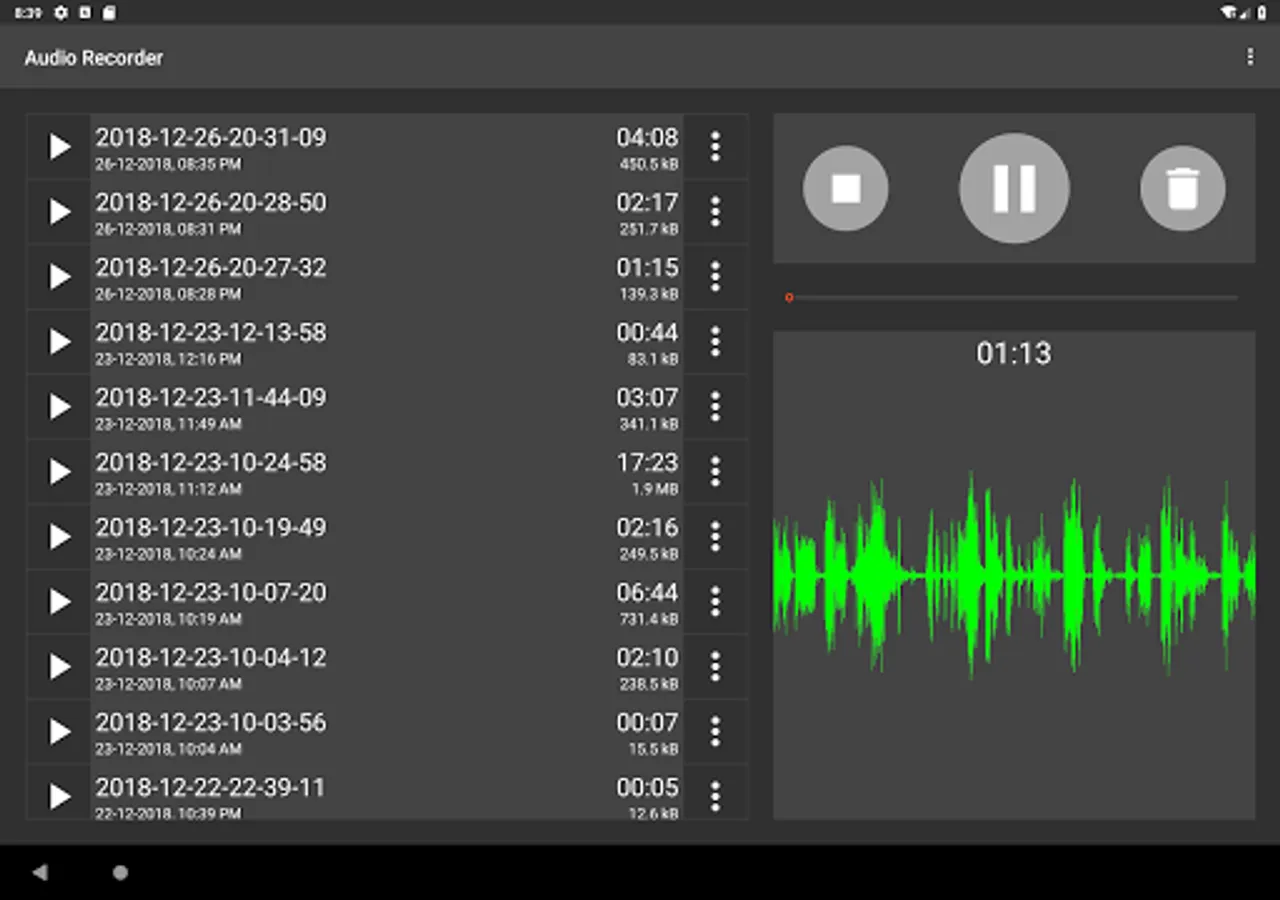This screenshot has height=900, width=1280.
Task: Click the 17:23 duration value
Action: (647, 463)
